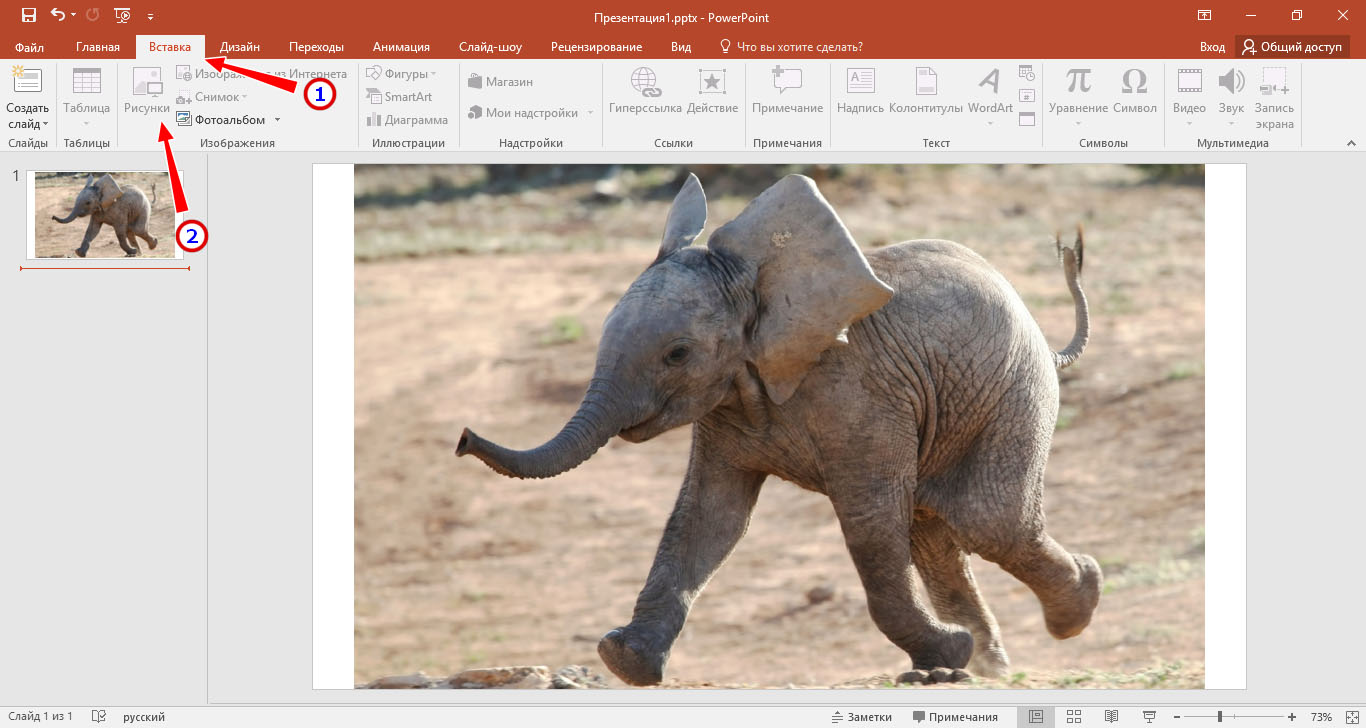
Task: Click the zoom slider handle
Action: tap(1219, 717)
